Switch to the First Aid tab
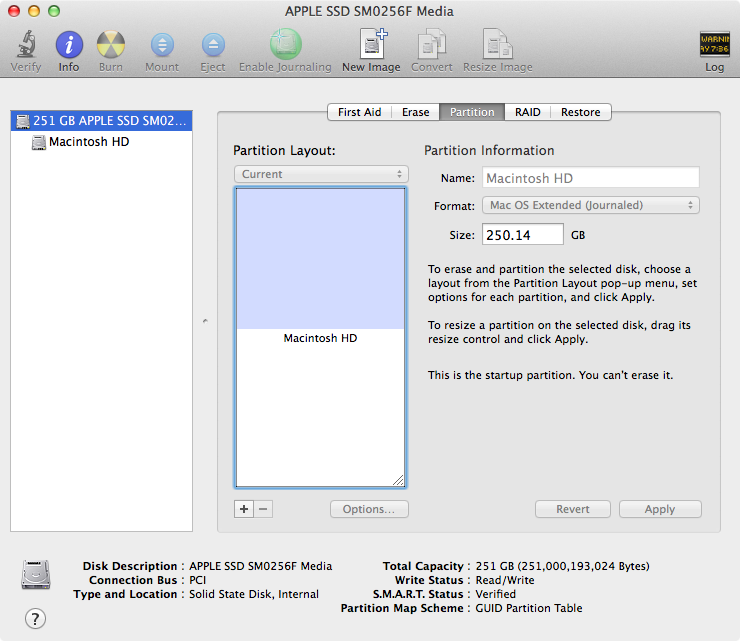Screen dimensions: 740x641 click(x=360, y=112)
